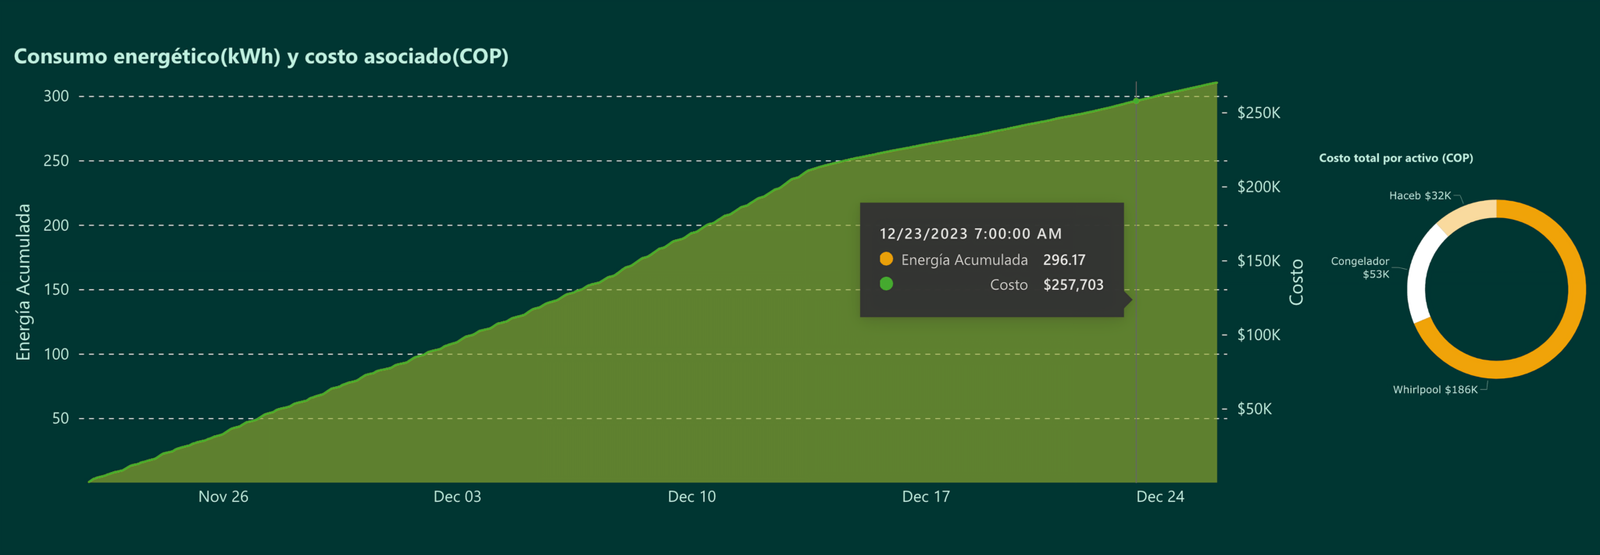
Task: Click the vertical Costo axis title
Action: [1297, 282]
